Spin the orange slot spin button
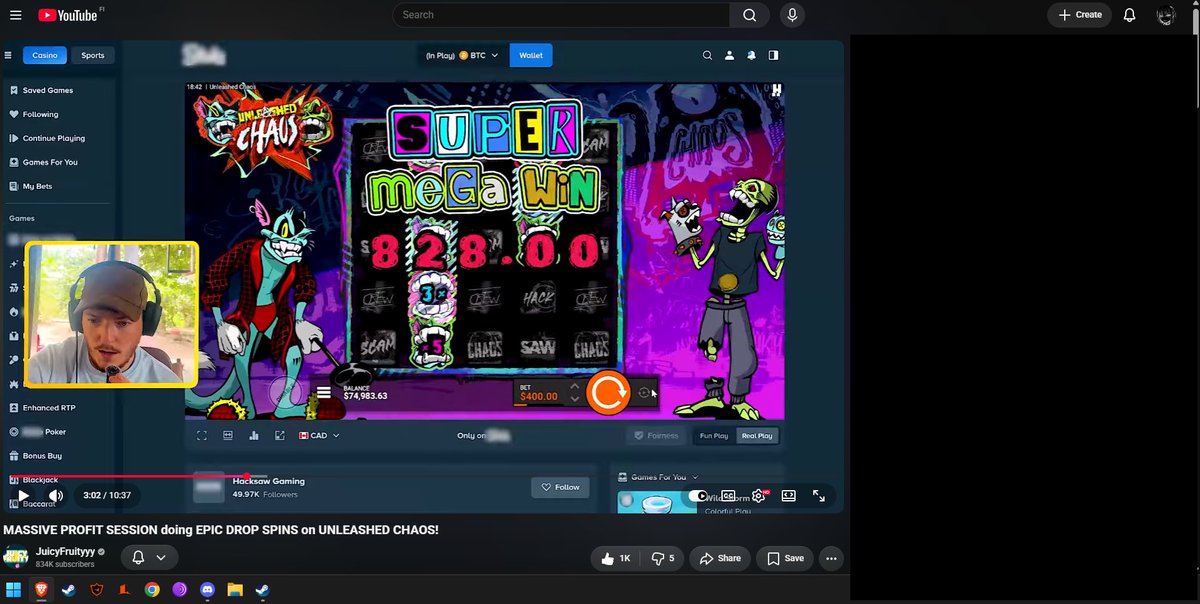The height and width of the screenshot is (604, 1200). point(607,392)
